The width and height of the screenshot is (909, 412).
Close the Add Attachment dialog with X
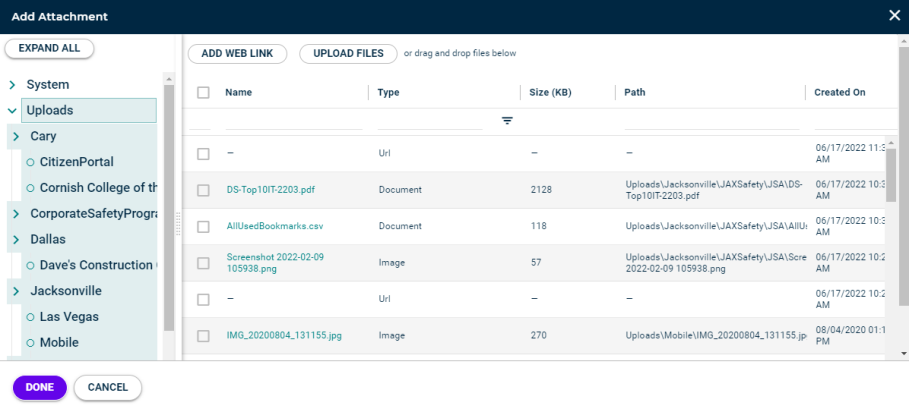[895, 16]
